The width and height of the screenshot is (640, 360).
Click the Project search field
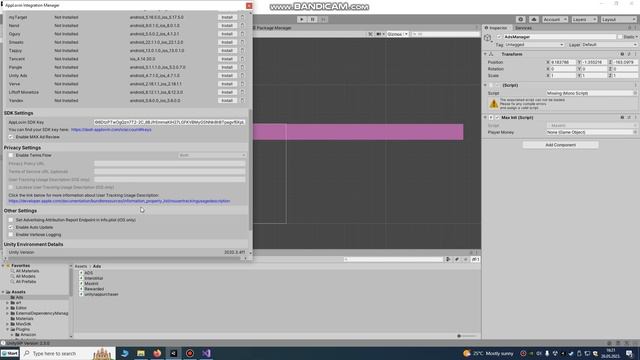(x=394, y=259)
